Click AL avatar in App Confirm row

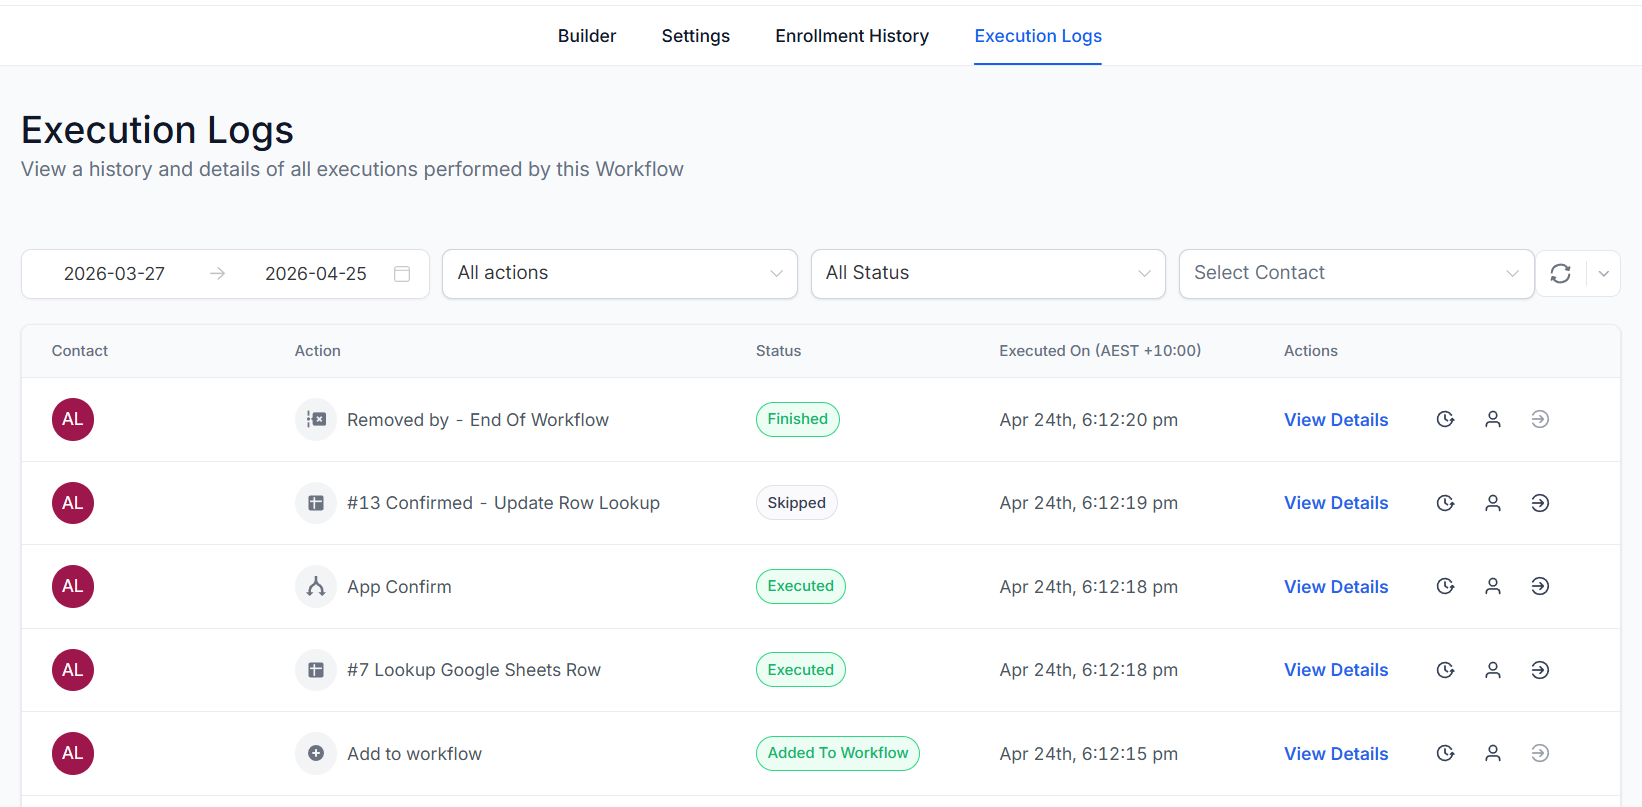tap(73, 586)
